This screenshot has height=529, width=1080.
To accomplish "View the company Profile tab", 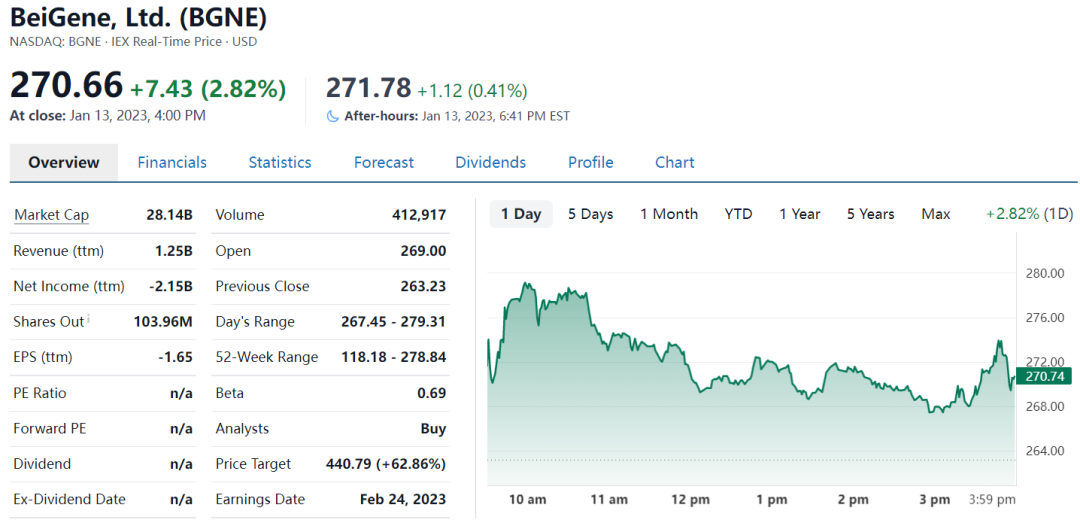I will [x=591, y=162].
